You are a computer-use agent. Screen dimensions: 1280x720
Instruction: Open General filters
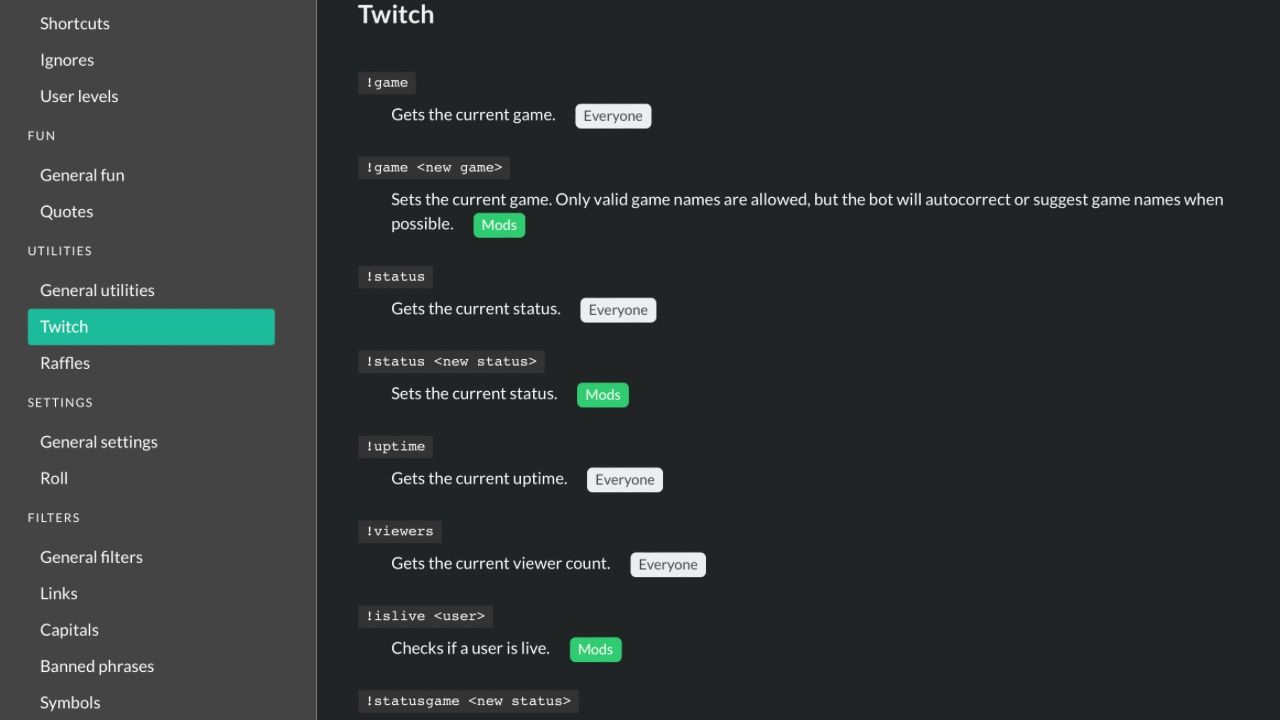click(x=91, y=557)
